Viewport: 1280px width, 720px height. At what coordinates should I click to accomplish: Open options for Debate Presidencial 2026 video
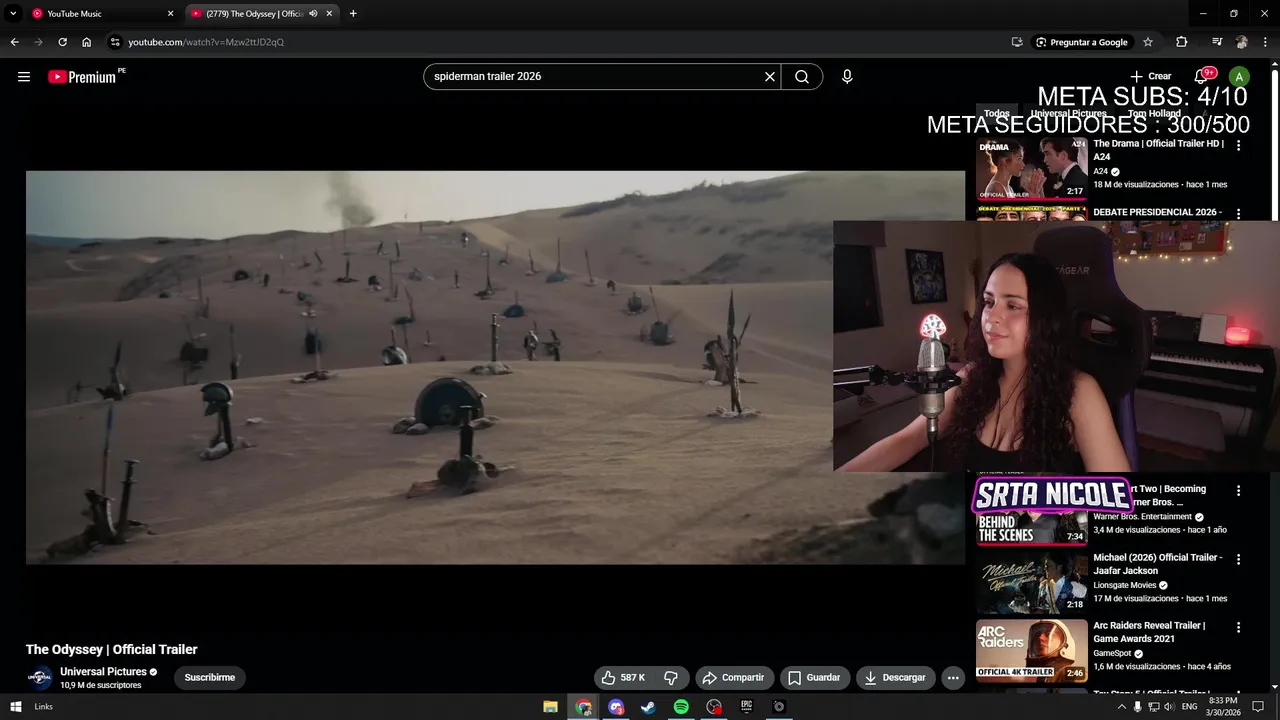click(1238, 214)
